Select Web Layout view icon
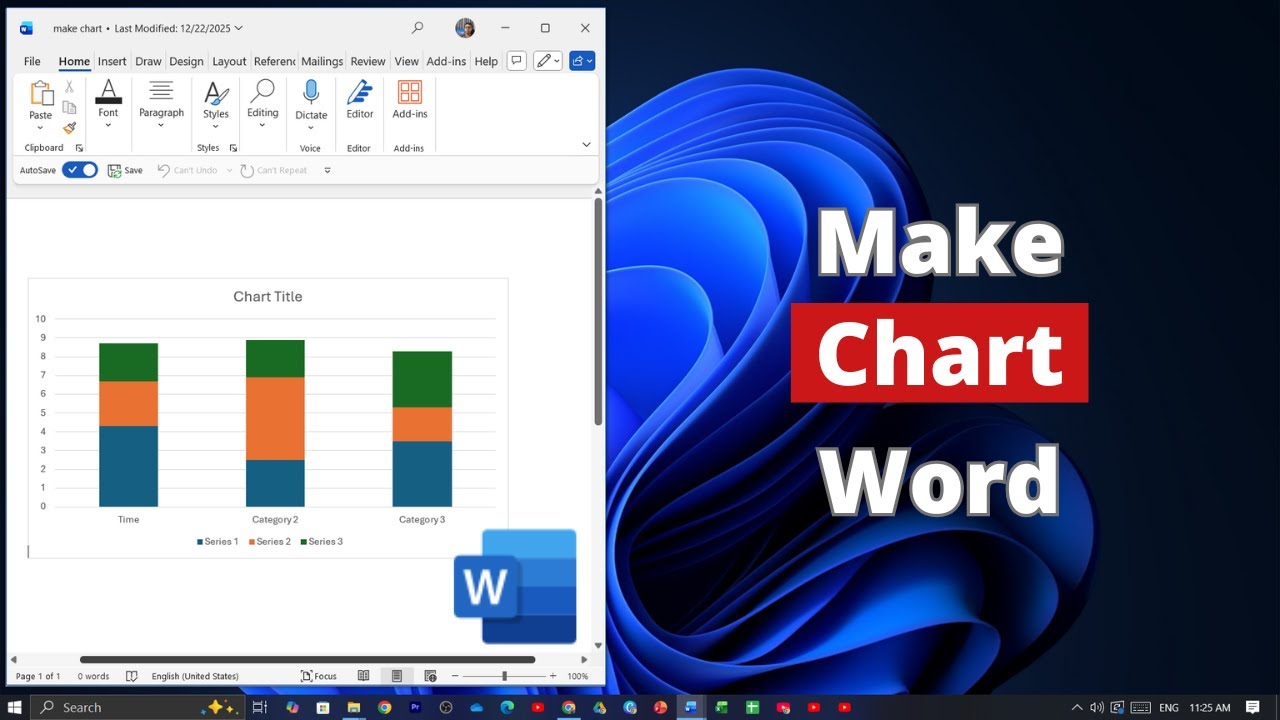The width and height of the screenshot is (1280, 720). 430,676
